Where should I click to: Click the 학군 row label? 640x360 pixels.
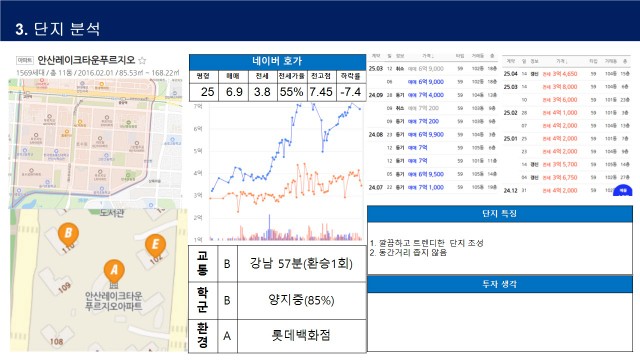(203, 300)
